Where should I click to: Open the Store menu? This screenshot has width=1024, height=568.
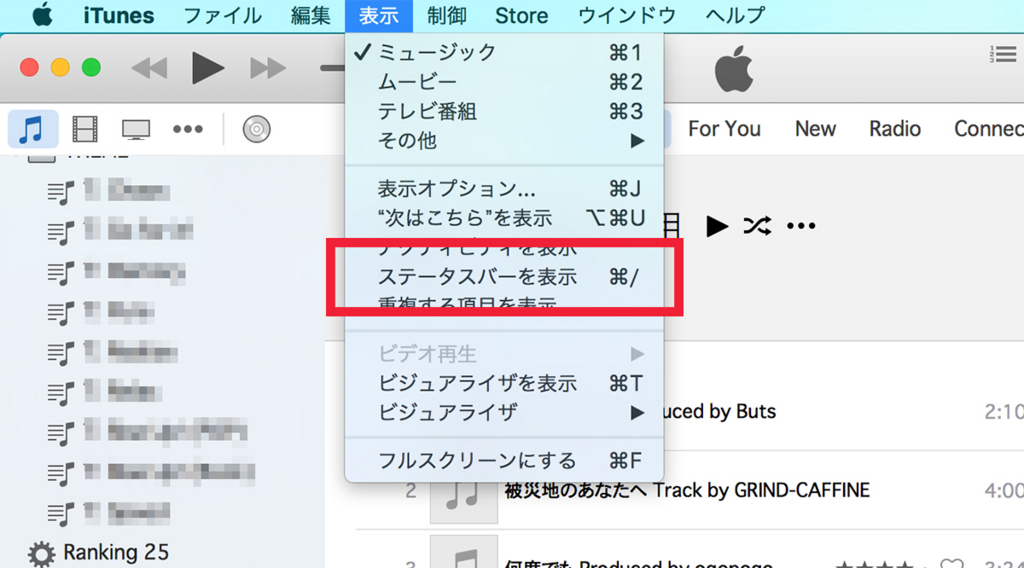coord(521,15)
